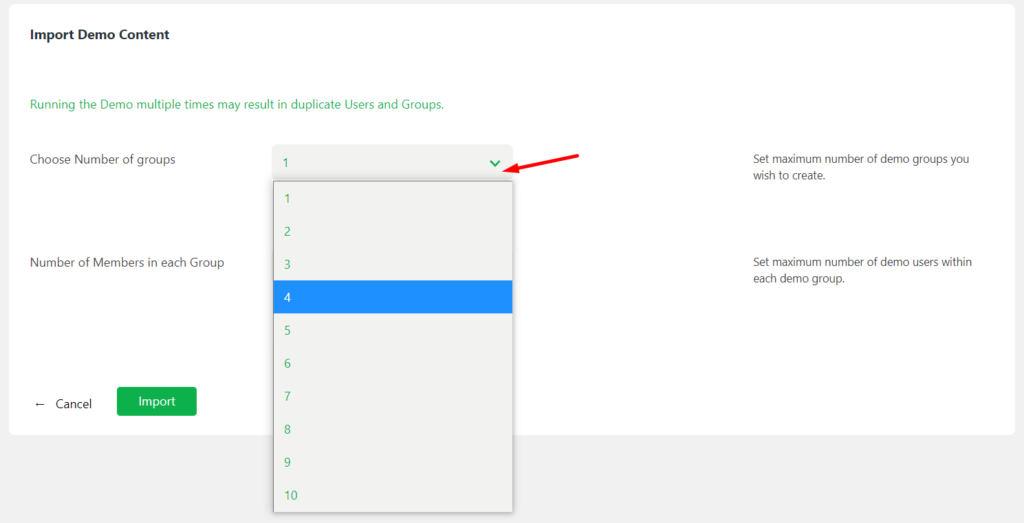This screenshot has width=1024, height=523.
Task: Click the Import Demo Content heading
Action: (x=100, y=35)
